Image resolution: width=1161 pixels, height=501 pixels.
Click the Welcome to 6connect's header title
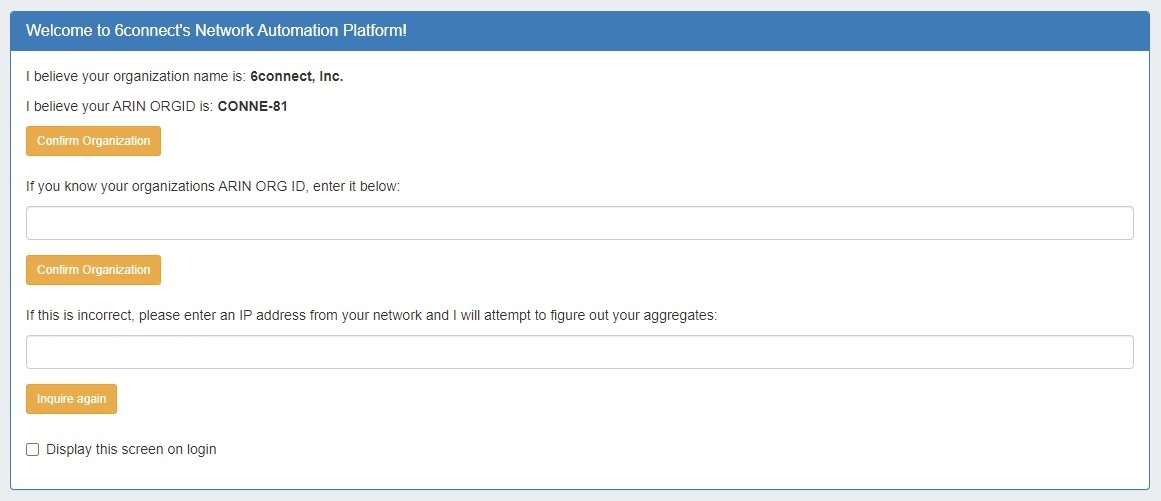216,31
